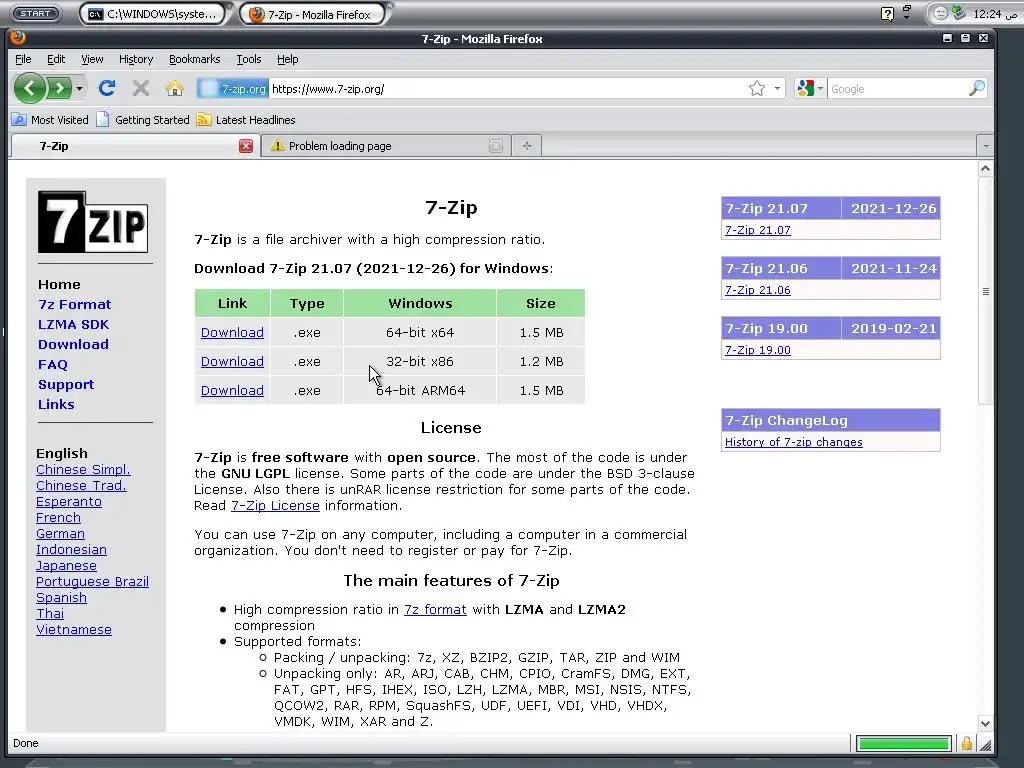The height and width of the screenshot is (768, 1024).
Task: Open the 7z format features link
Action: [435, 609]
